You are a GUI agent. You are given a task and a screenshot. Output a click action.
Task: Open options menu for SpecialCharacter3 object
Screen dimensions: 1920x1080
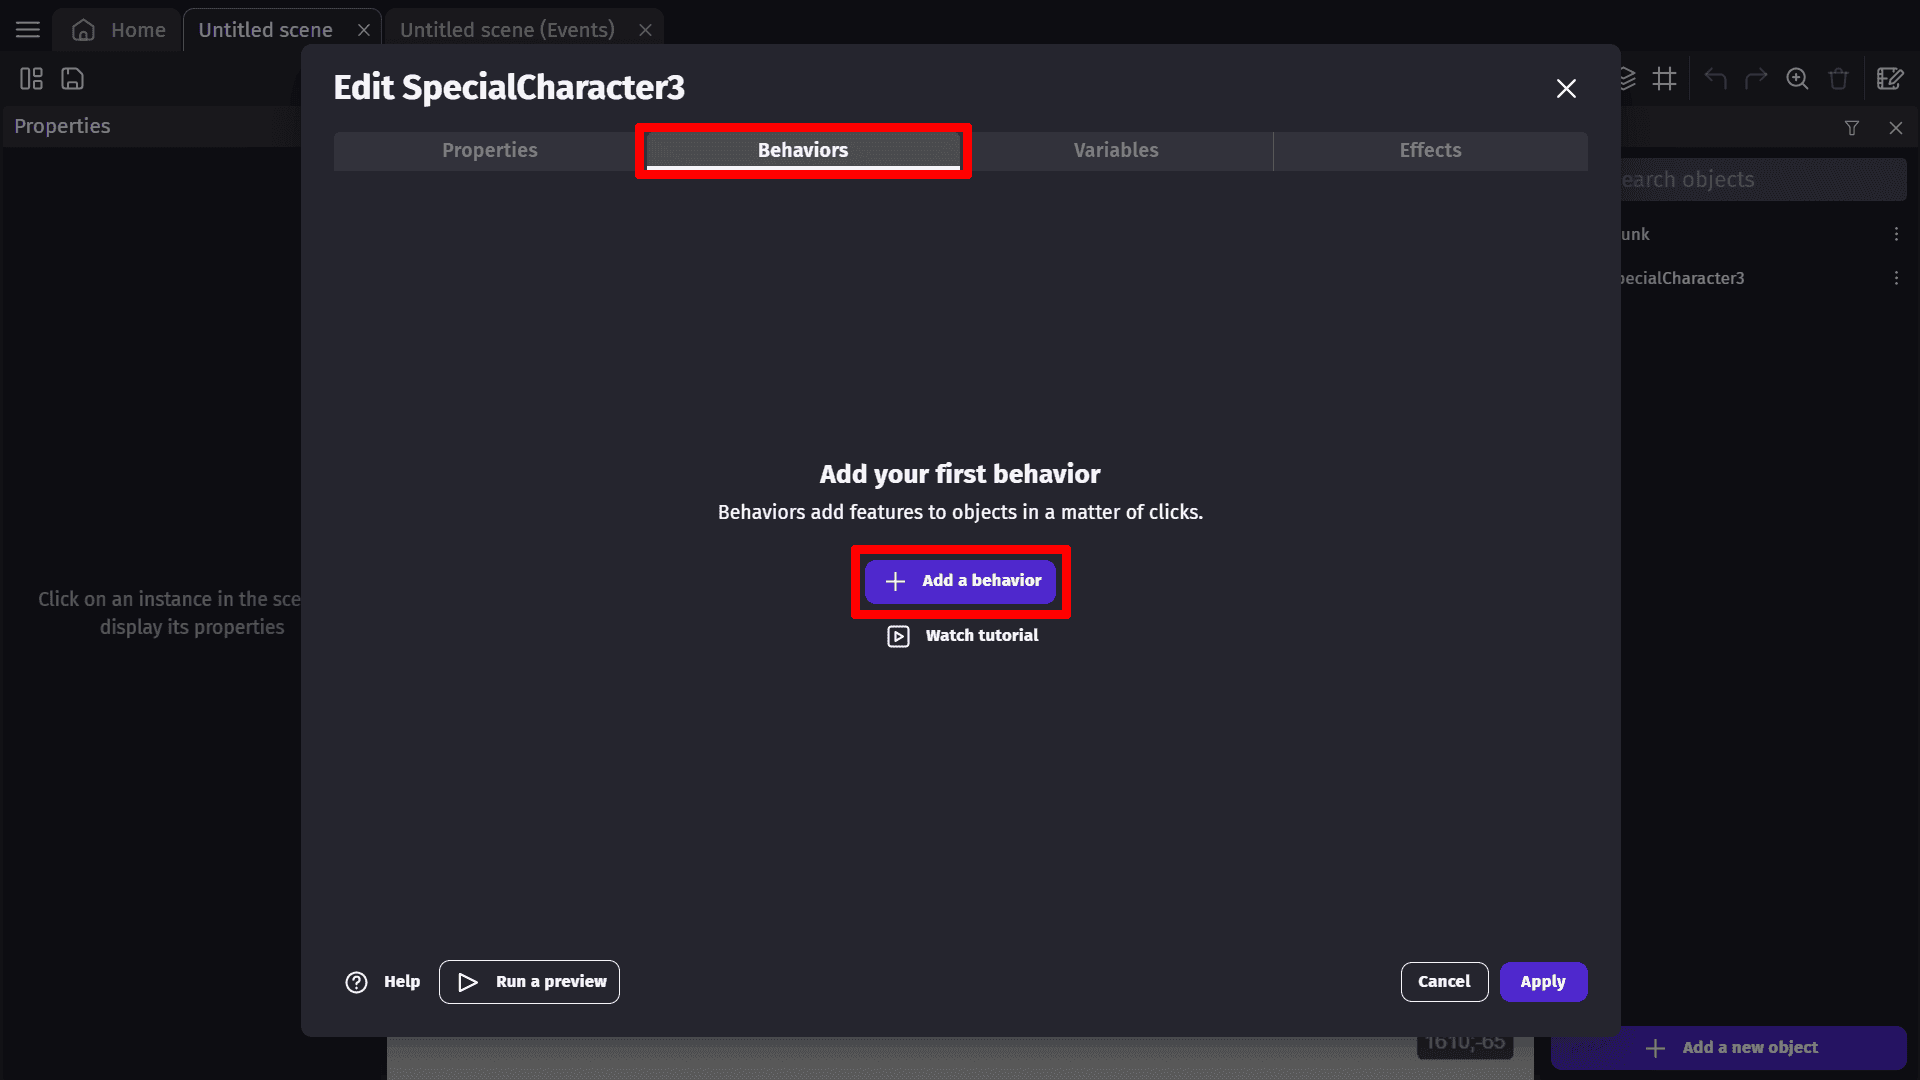pos(1896,278)
